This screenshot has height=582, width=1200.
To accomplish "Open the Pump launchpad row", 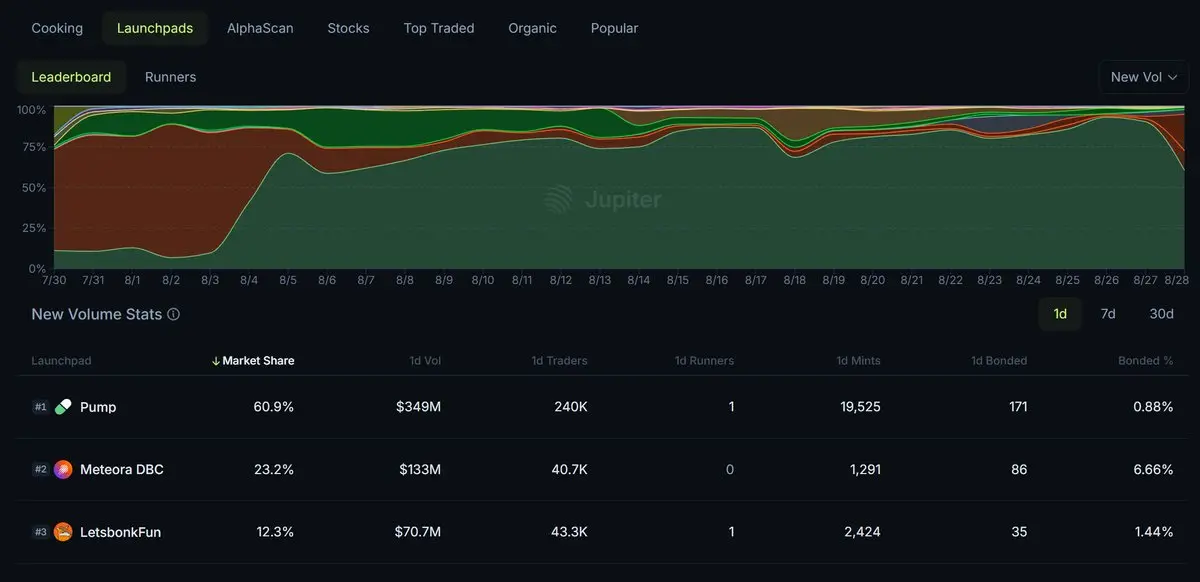I will (x=600, y=407).
